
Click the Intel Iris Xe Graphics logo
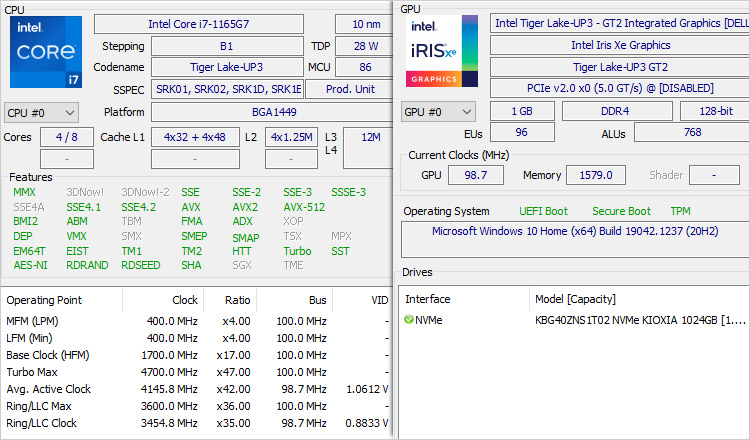(441, 51)
